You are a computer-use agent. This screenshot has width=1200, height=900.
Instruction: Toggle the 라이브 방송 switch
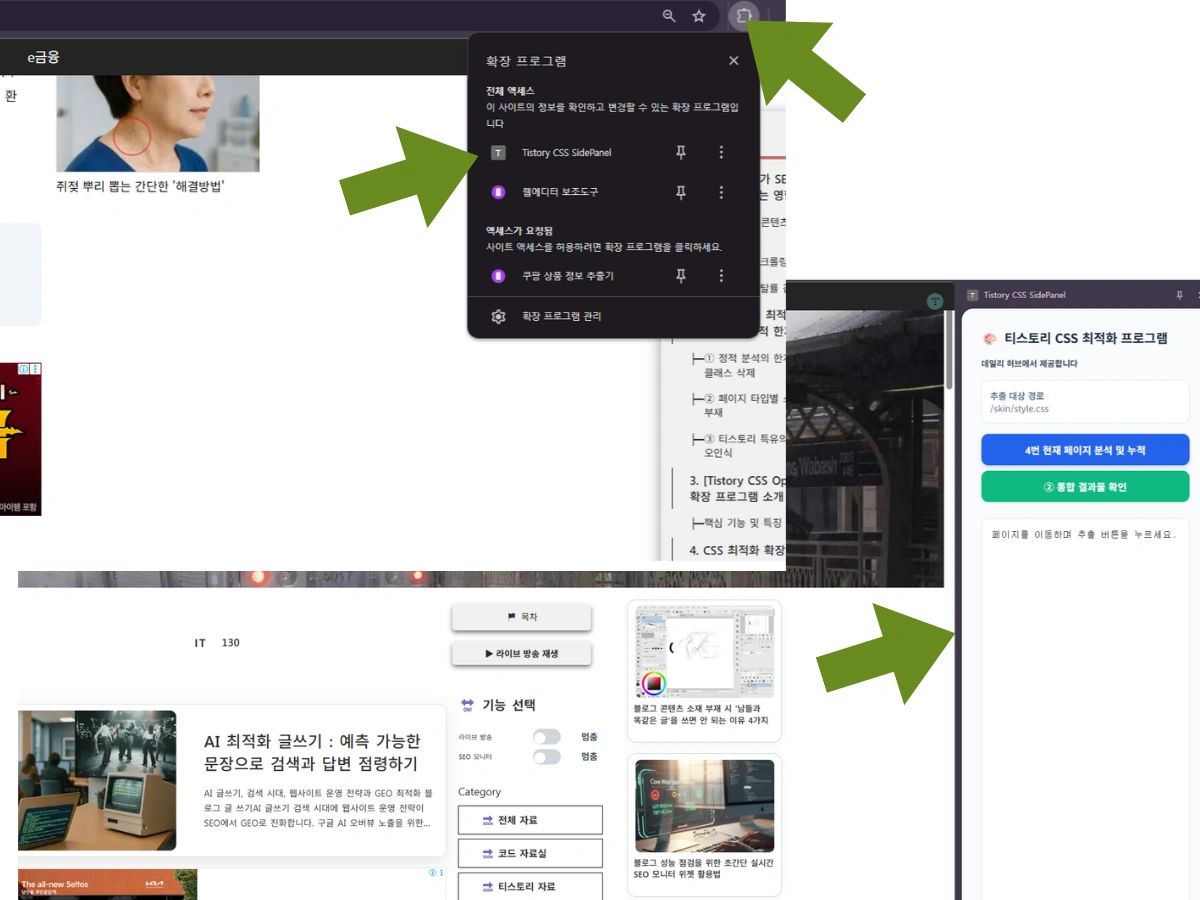546,737
